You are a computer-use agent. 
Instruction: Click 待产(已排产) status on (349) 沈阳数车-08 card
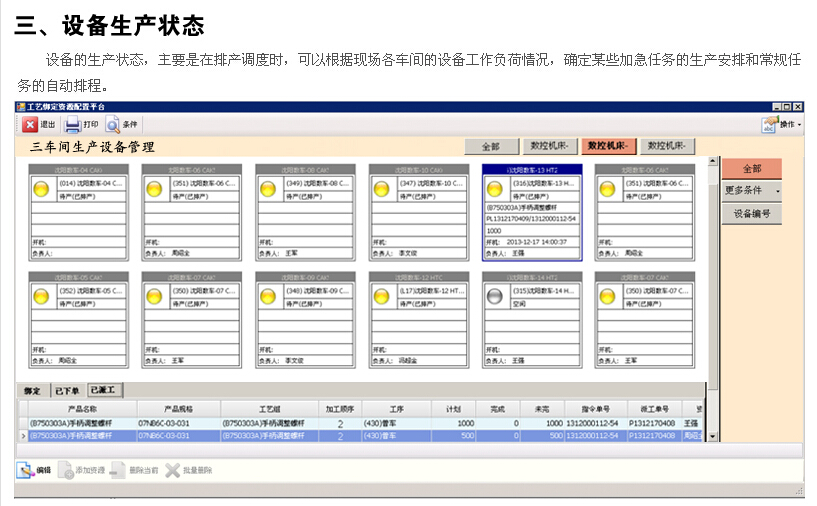304,196
